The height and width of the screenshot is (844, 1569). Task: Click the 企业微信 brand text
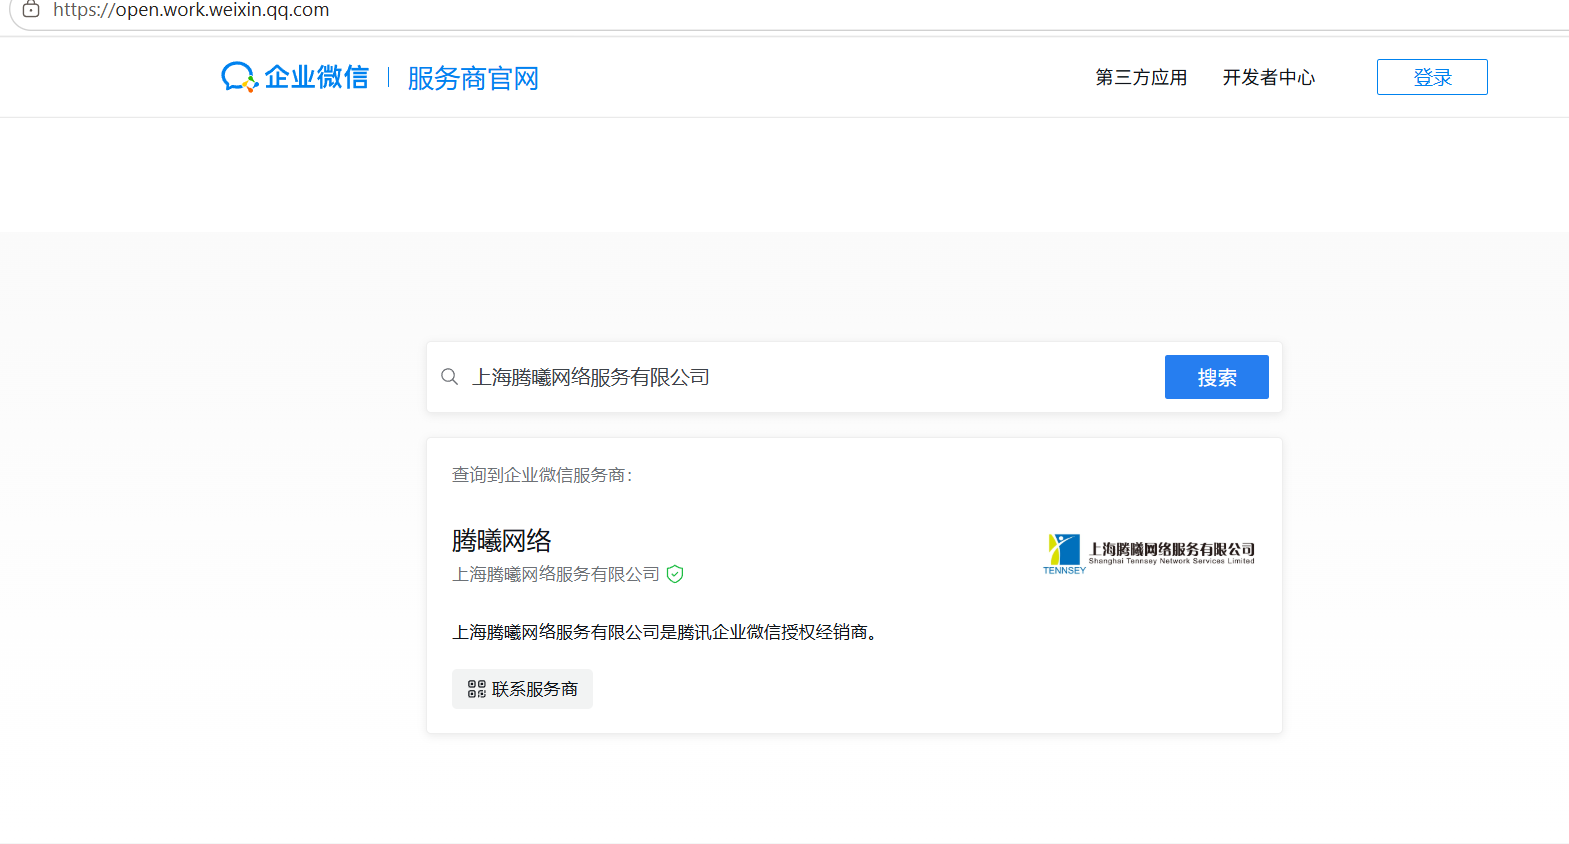pos(316,77)
